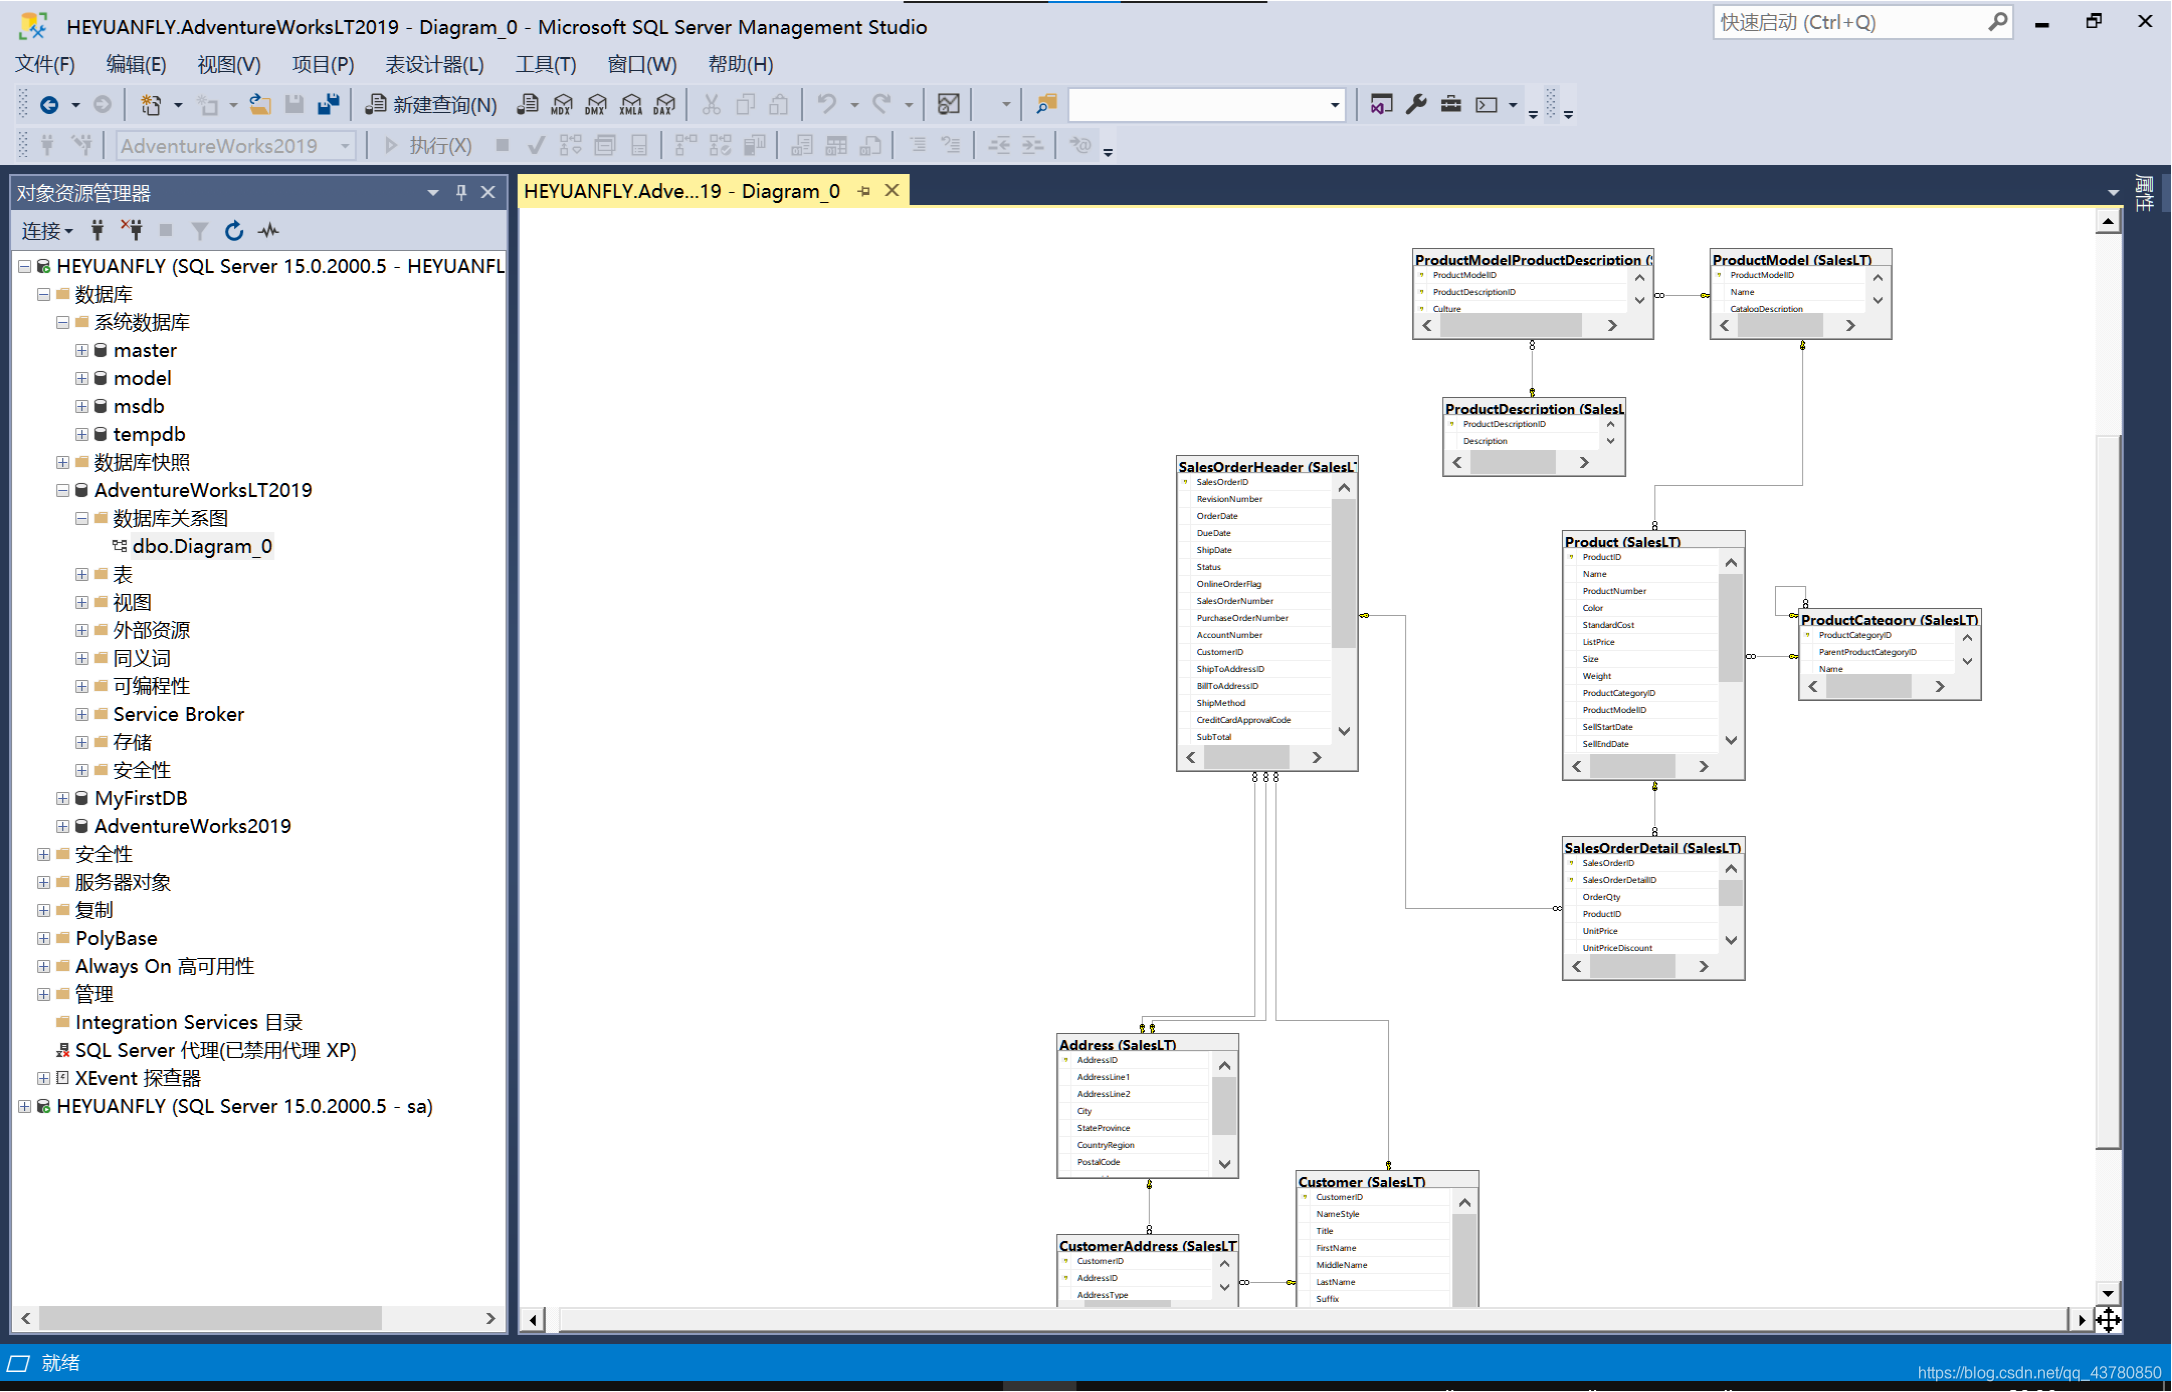Click the SalesOrderHeader table title
Screen dimensions: 2172x1392
click(x=1266, y=466)
